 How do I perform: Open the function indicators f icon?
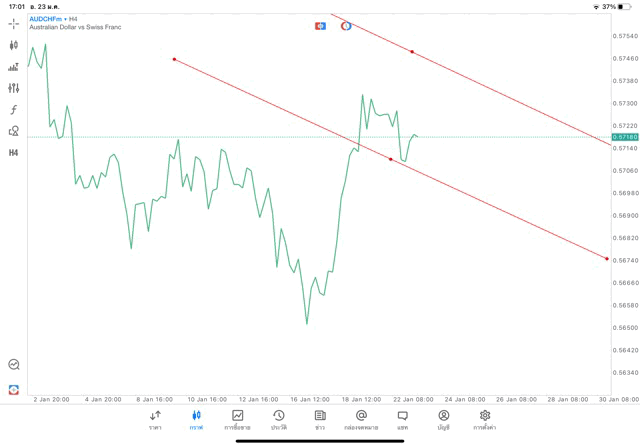click(x=13, y=109)
